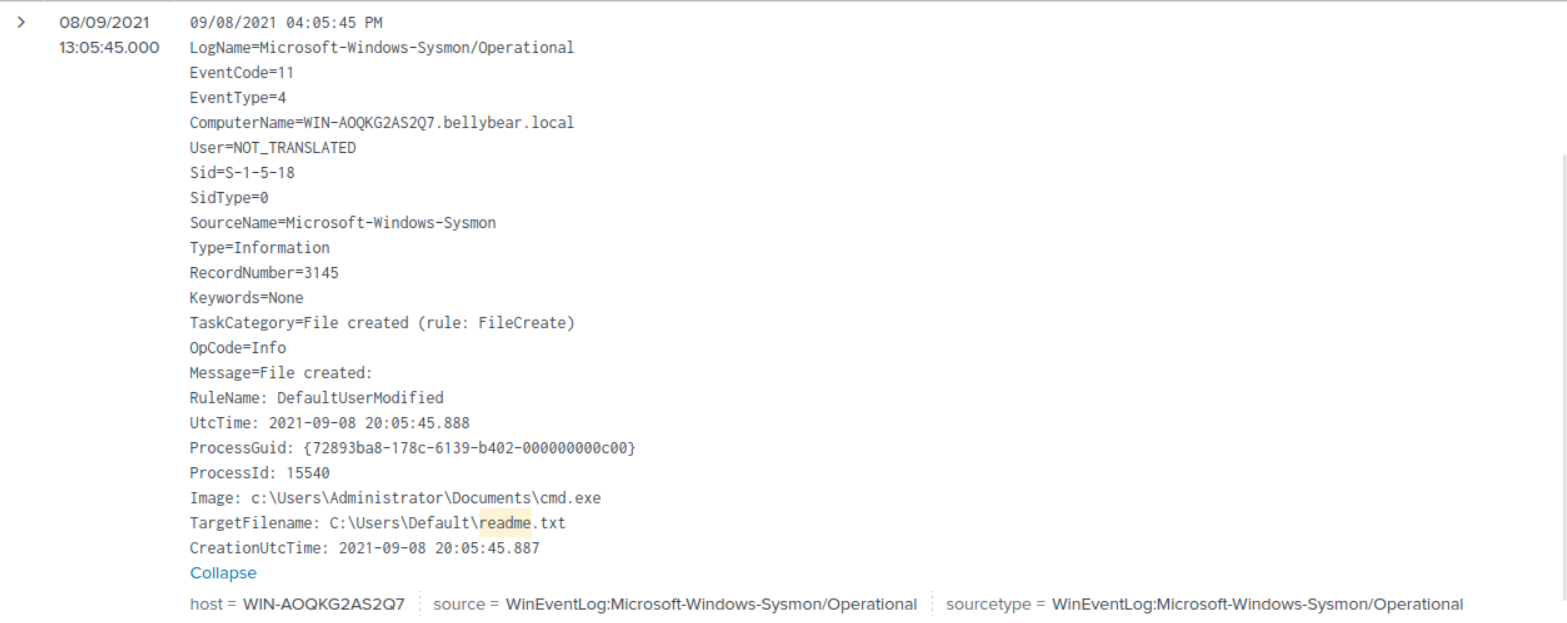Click the highlighted readme term in TargetFilename
Image resolution: width=1567 pixels, height=623 pixels.
pyautogui.click(x=505, y=523)
